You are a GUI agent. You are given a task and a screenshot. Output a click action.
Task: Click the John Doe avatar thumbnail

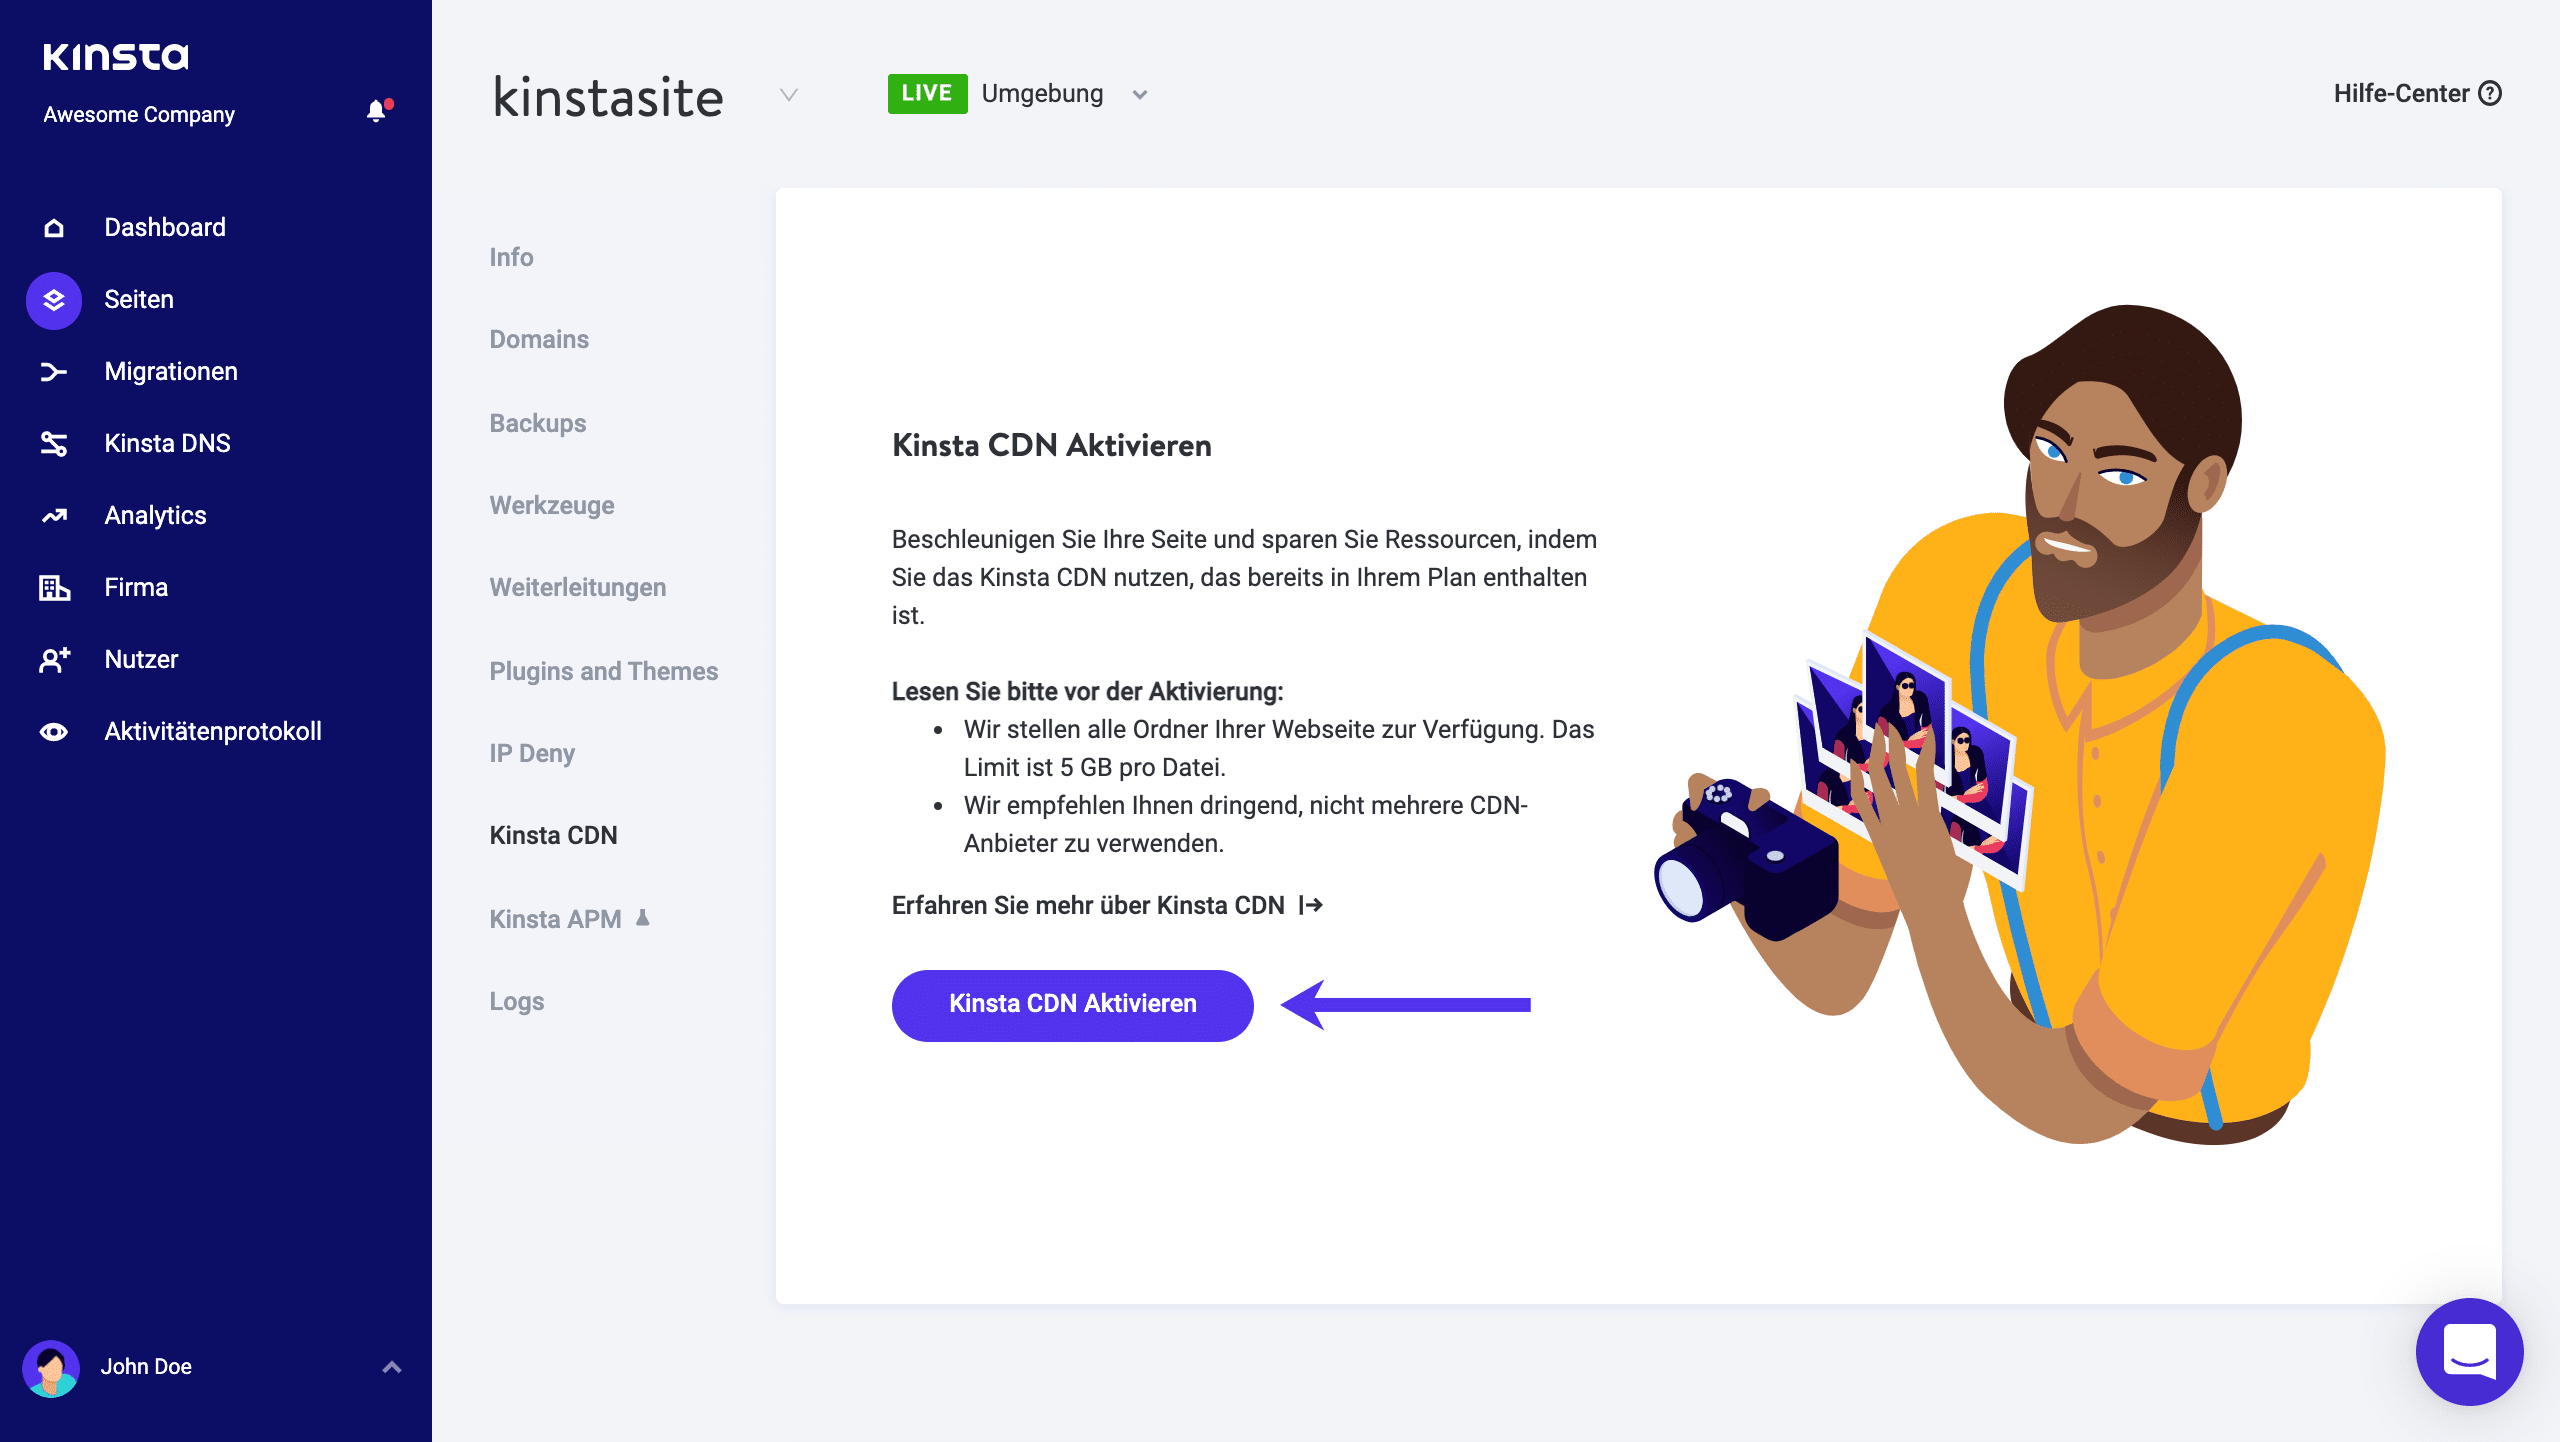(x=53, y=1367)
